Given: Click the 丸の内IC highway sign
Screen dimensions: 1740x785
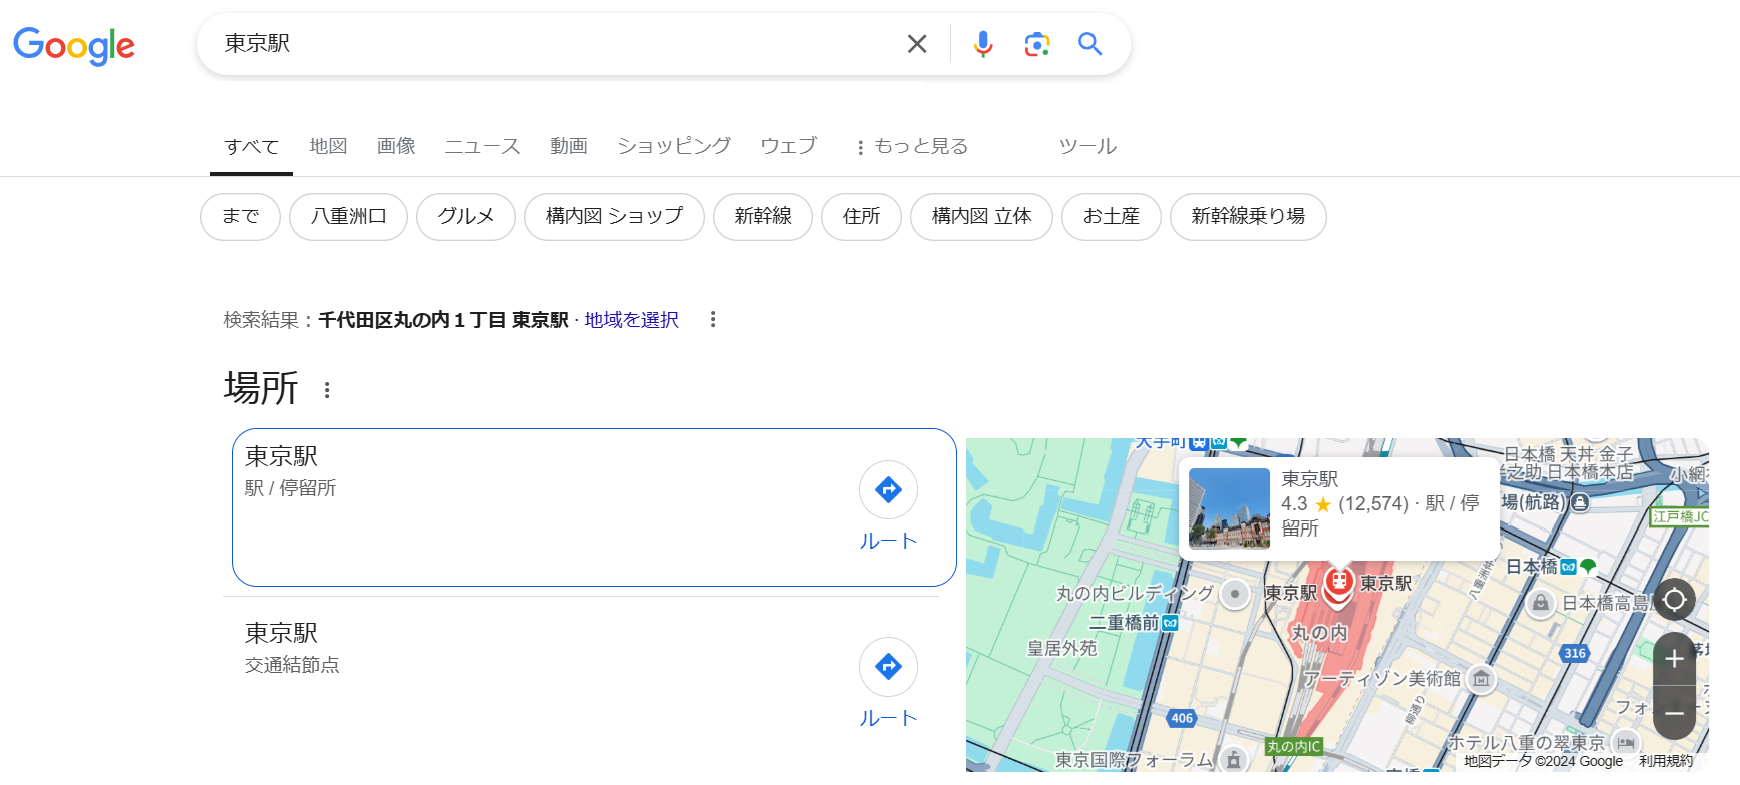Looking at the screenshot, I should (1294, 746).
